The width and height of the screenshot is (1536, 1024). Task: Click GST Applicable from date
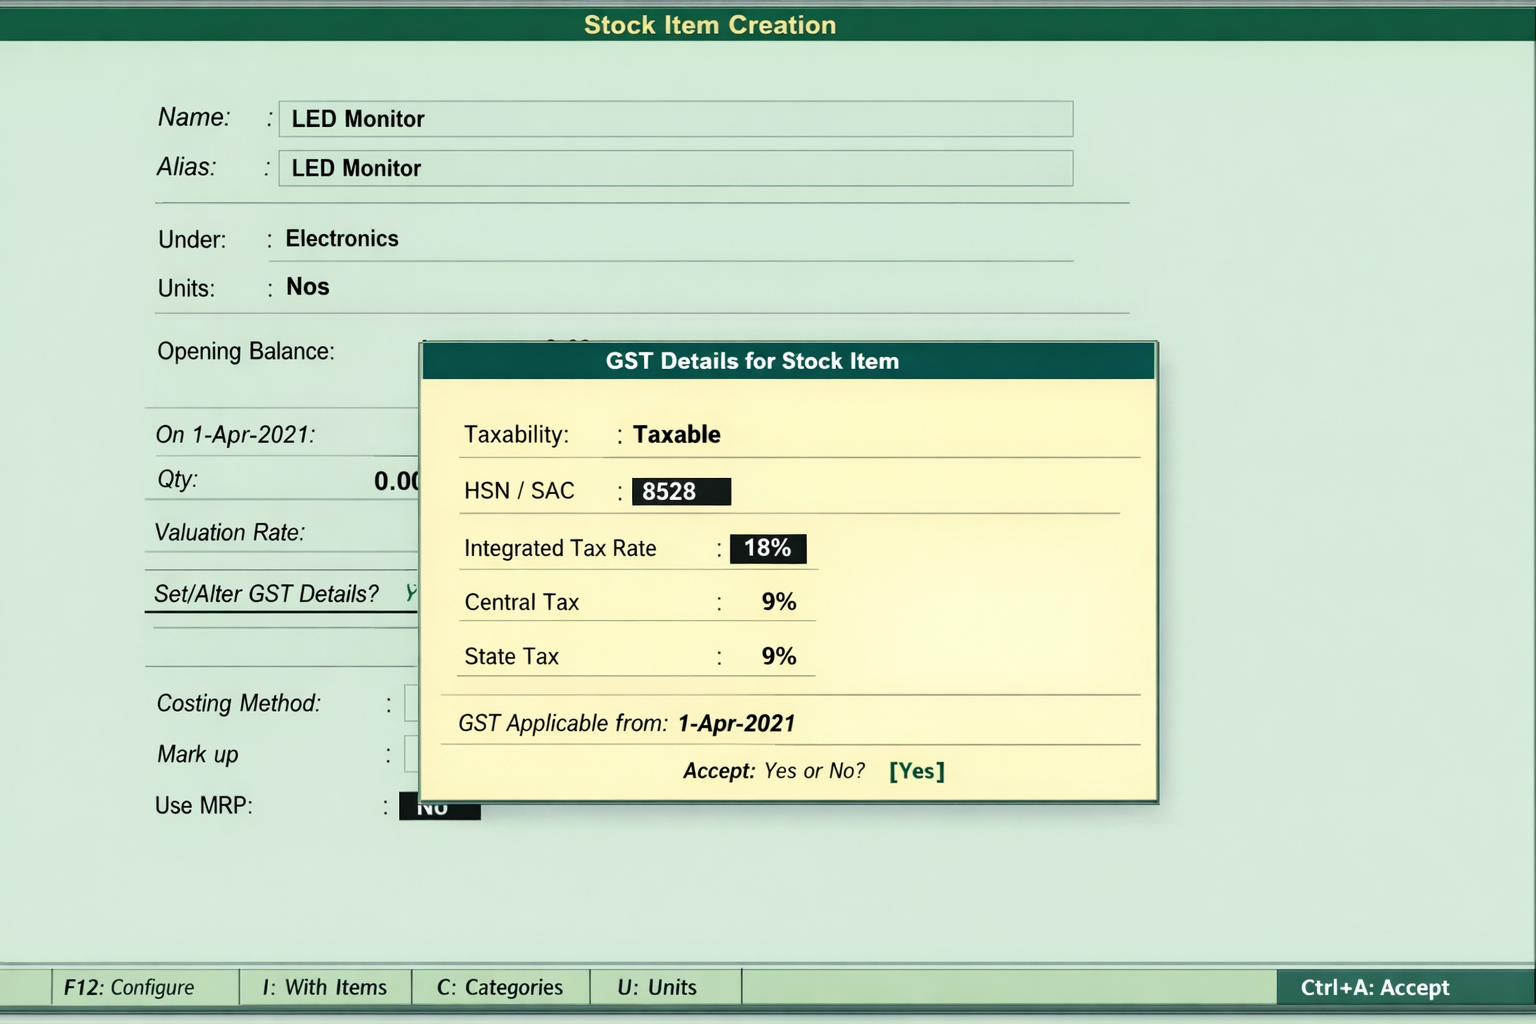pyautogui.click(x=736, y=723)
